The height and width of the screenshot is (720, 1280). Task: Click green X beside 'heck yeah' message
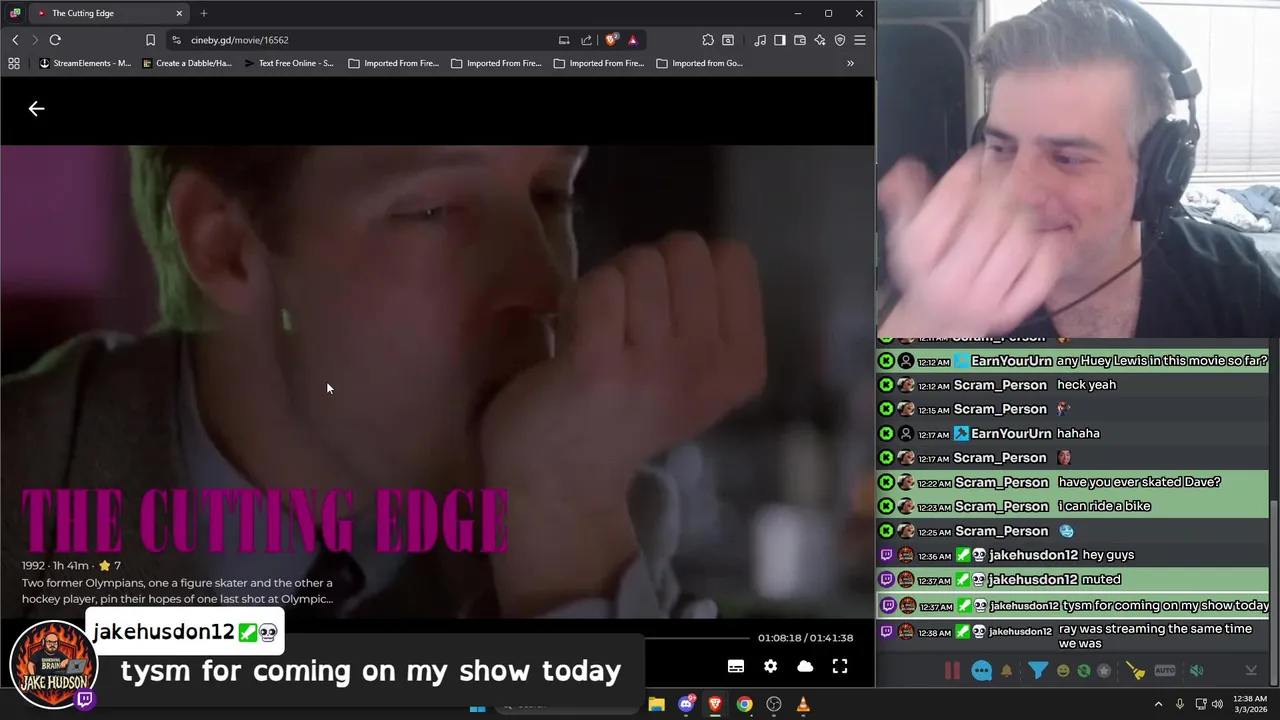pos(886,385)
